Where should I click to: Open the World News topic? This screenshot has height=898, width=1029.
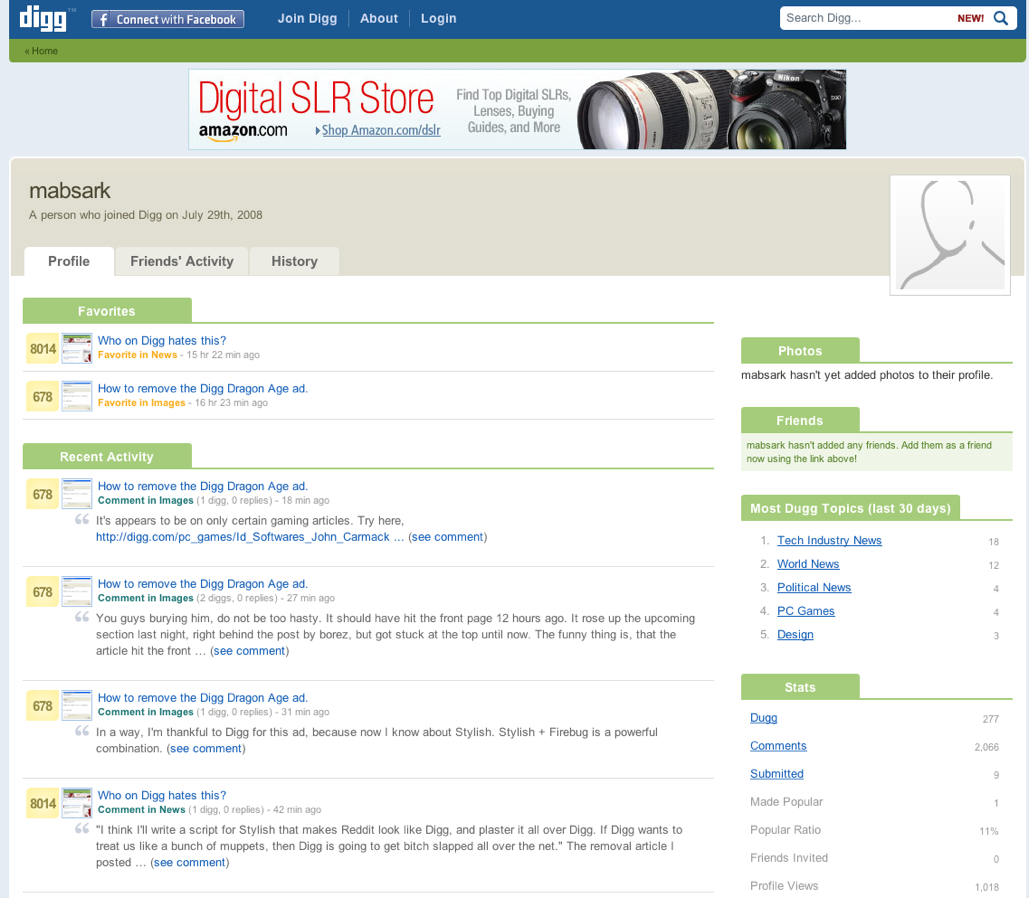coord(808,564)
